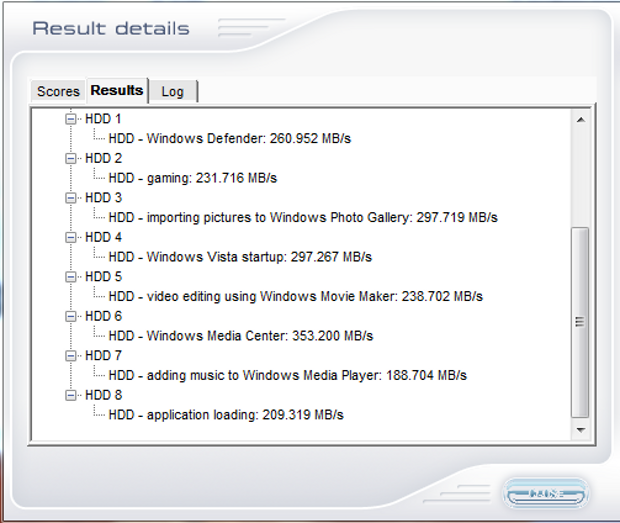620x523 pixels.
Task: Collapse the HDD 4 tree branch
Action: pyautogui.click(x=71, y=237)
